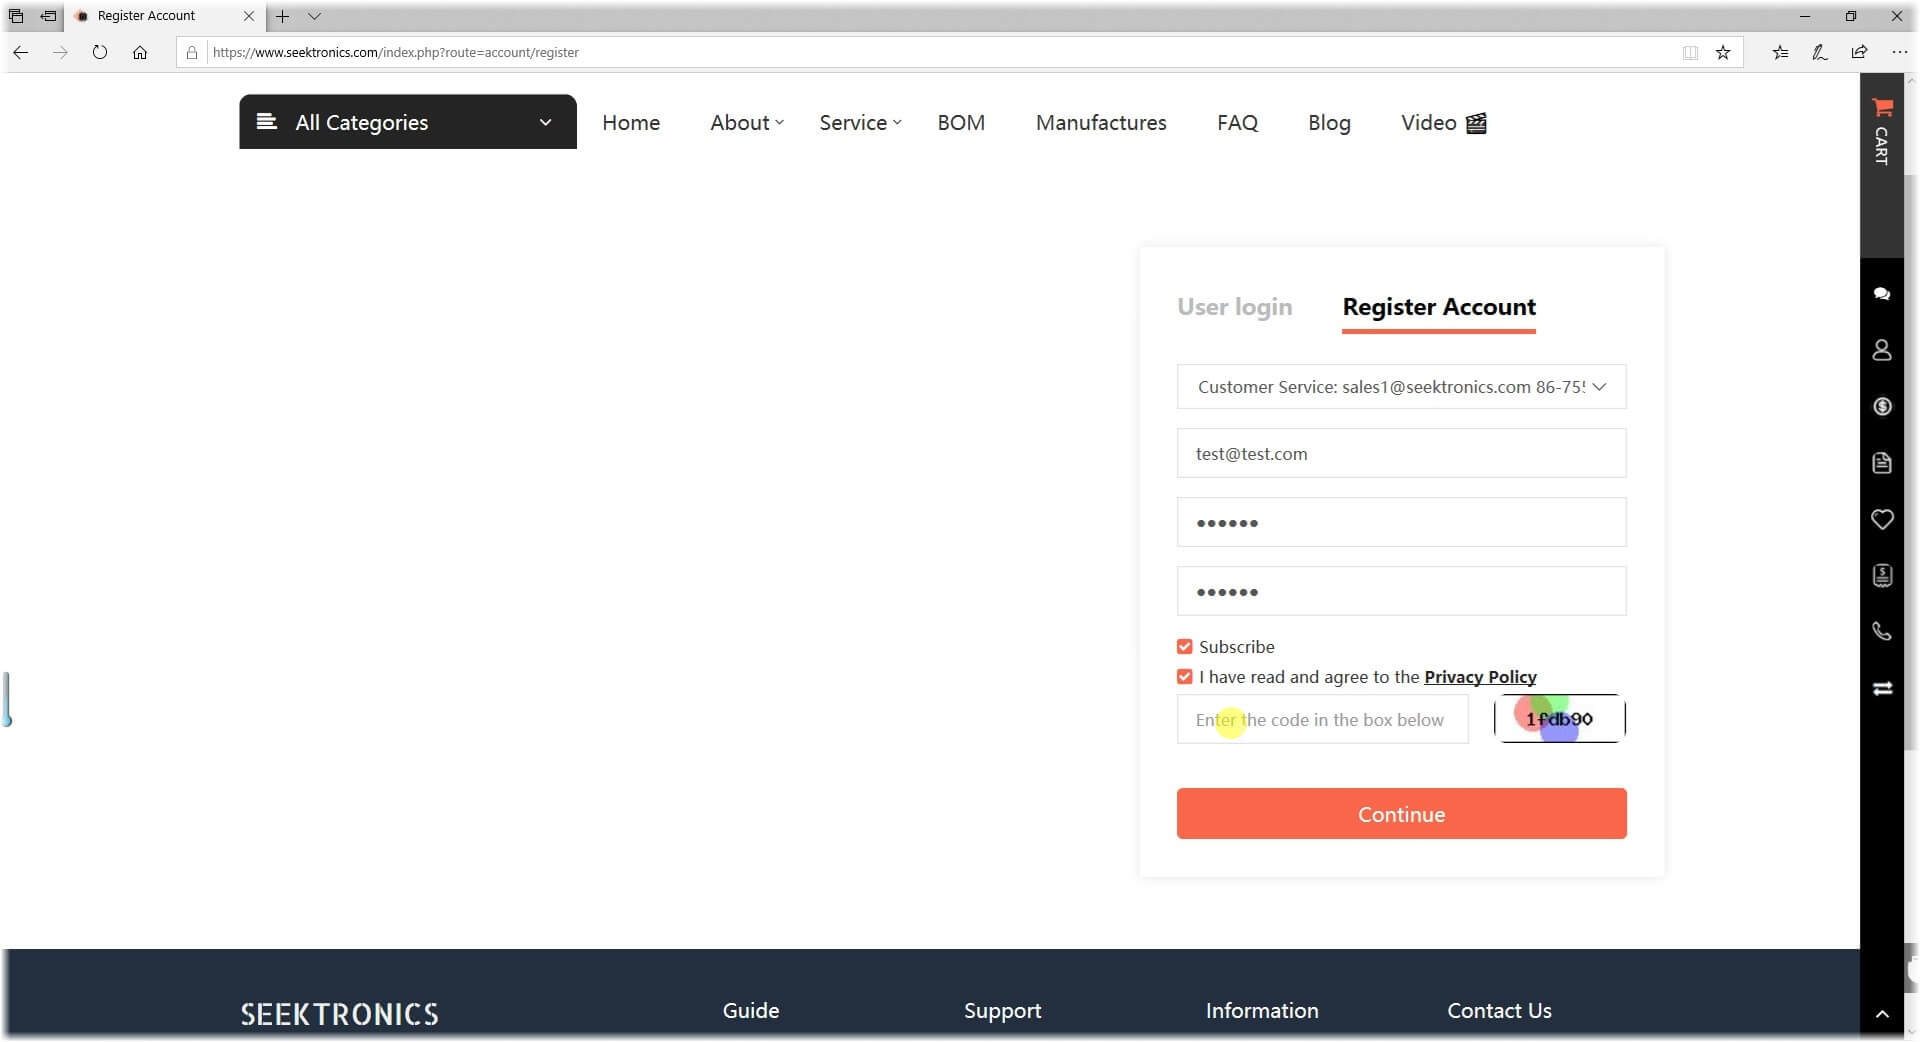
Task: Uncheck the Privacy Policy agreement checkbox
Action: coord(1185,677)
